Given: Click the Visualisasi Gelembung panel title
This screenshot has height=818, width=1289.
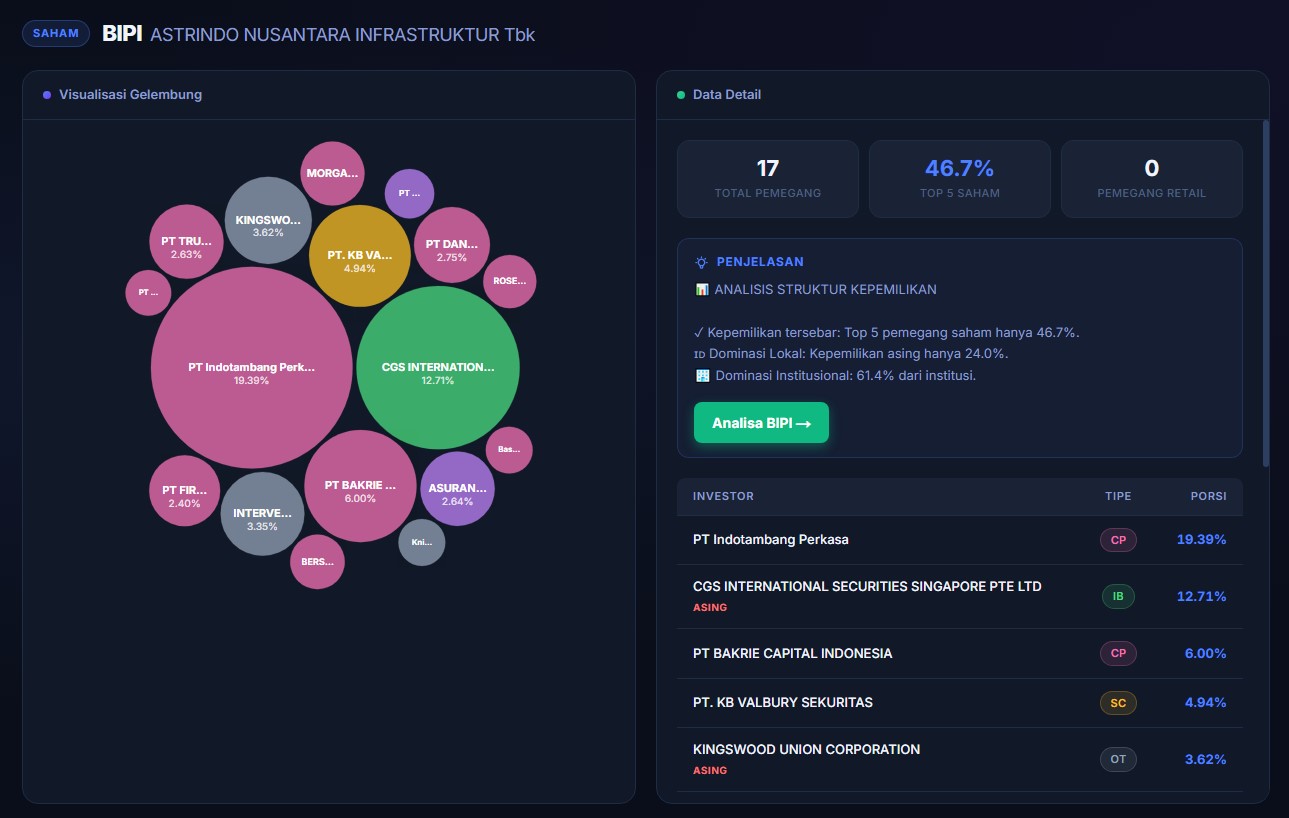Looking at the screenshot, I should [130, 95].
